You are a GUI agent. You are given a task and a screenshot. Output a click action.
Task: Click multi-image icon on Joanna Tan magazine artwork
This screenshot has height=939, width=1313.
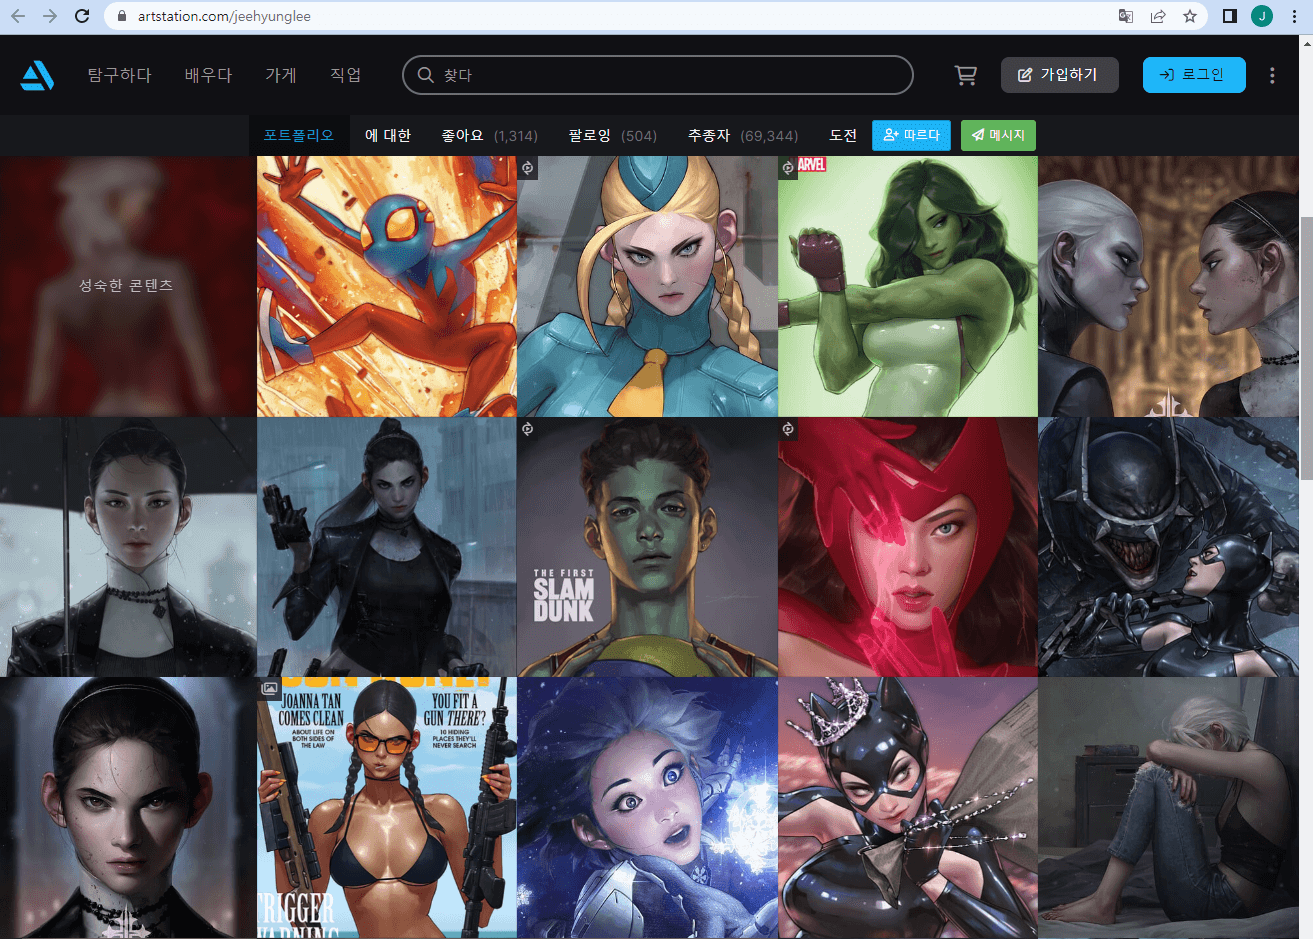[268, 689]
